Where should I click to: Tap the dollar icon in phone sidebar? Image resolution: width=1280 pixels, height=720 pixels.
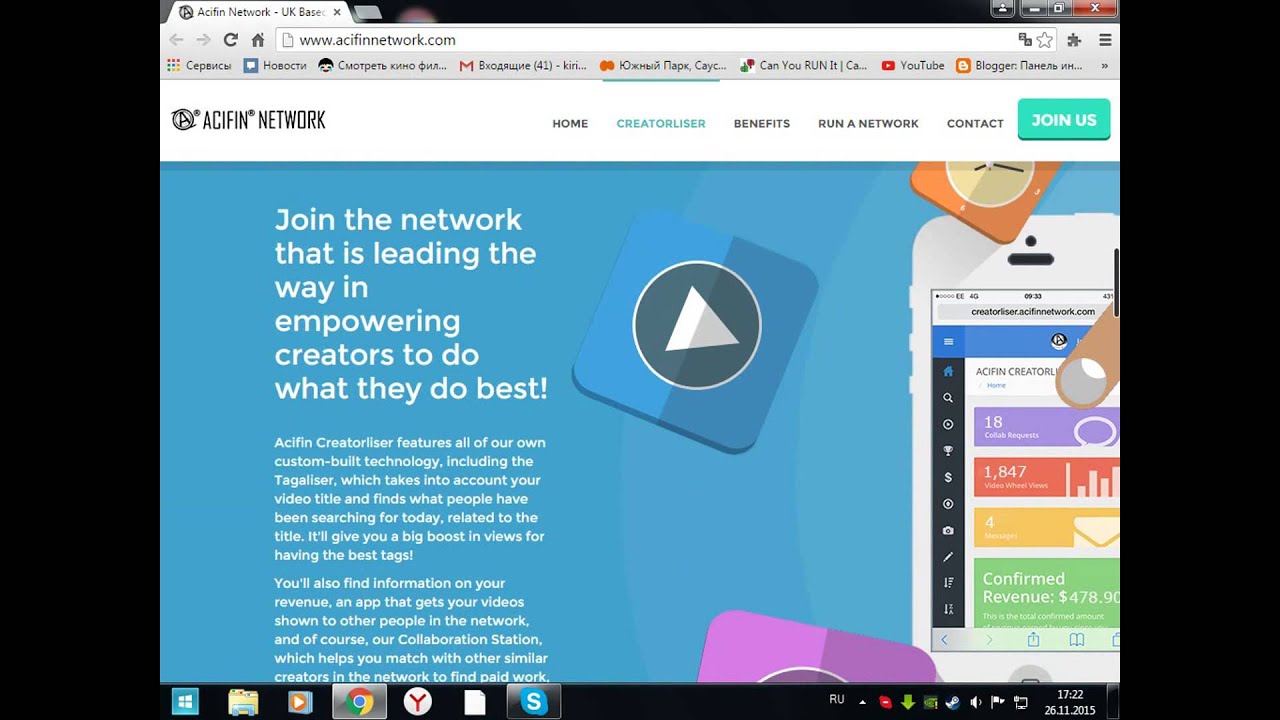tap(949, 477)
